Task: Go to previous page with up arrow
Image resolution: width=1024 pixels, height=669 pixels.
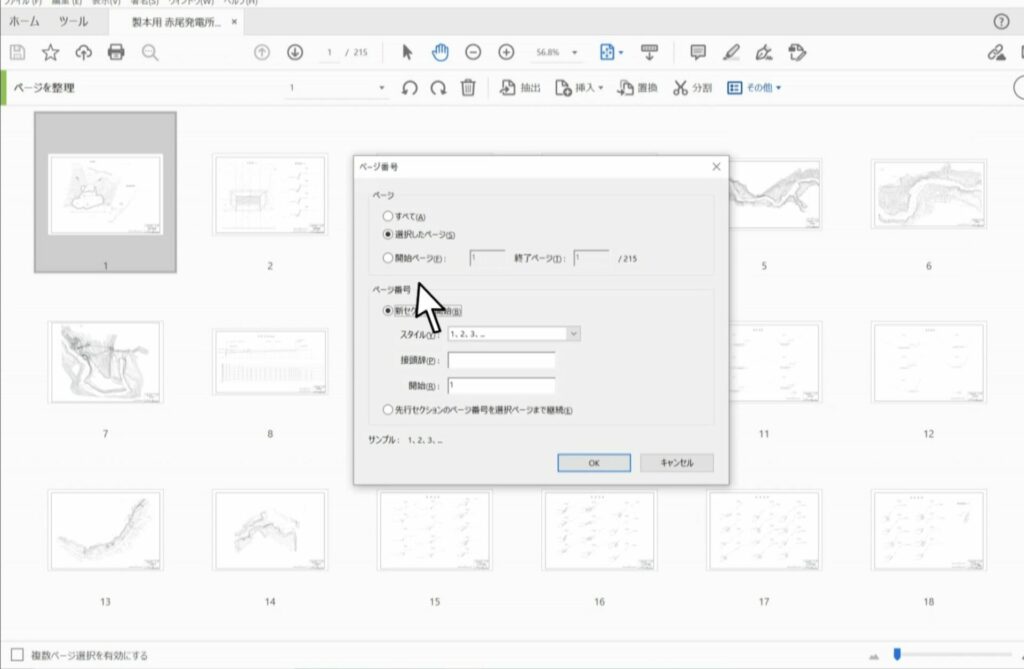Action: click(262, 52)
